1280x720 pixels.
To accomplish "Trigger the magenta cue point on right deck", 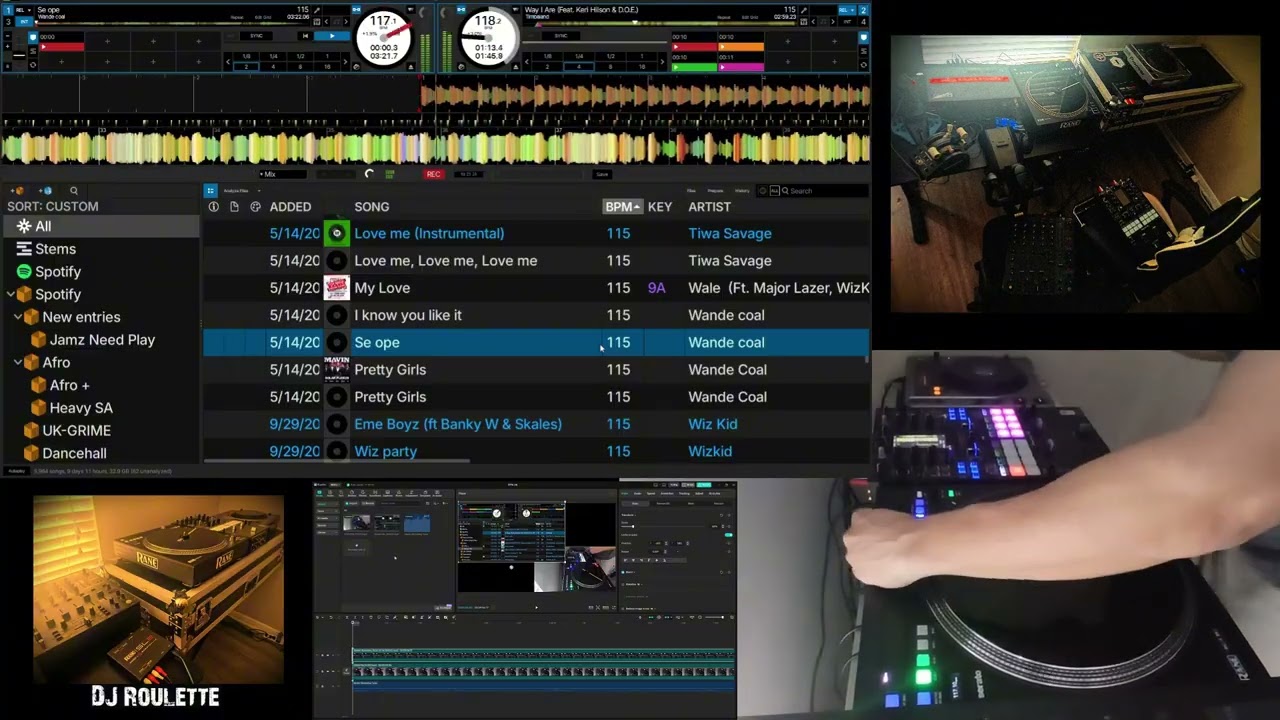I will pos(741,67).
